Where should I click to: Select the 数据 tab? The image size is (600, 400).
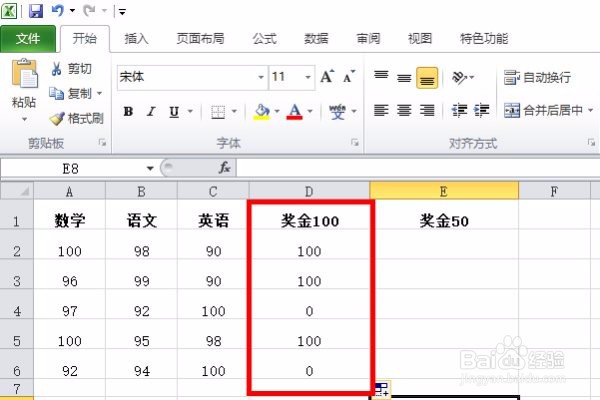[316, 39]
